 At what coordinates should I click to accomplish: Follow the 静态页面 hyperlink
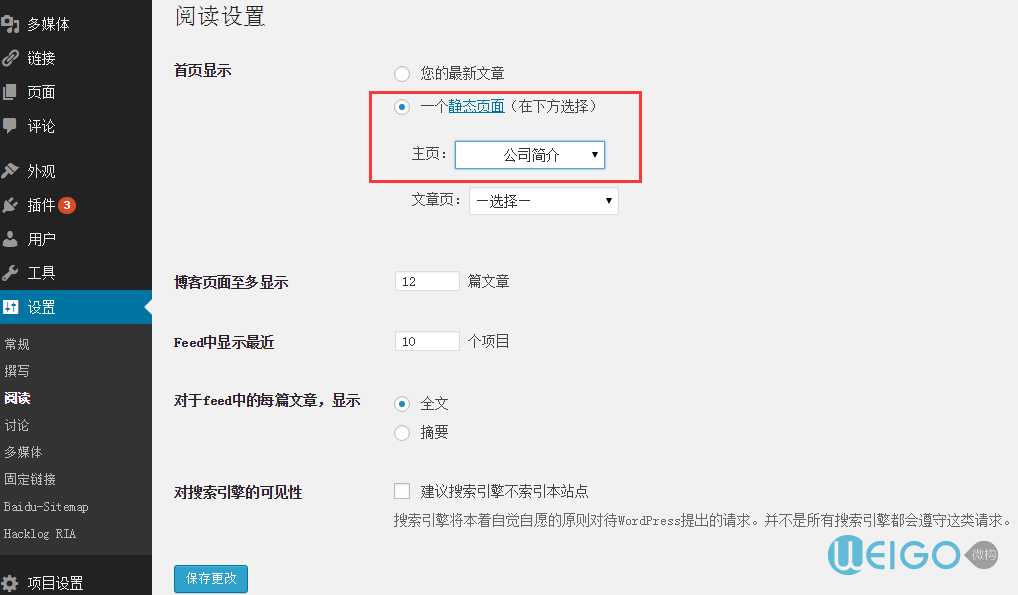click(476, 106)
